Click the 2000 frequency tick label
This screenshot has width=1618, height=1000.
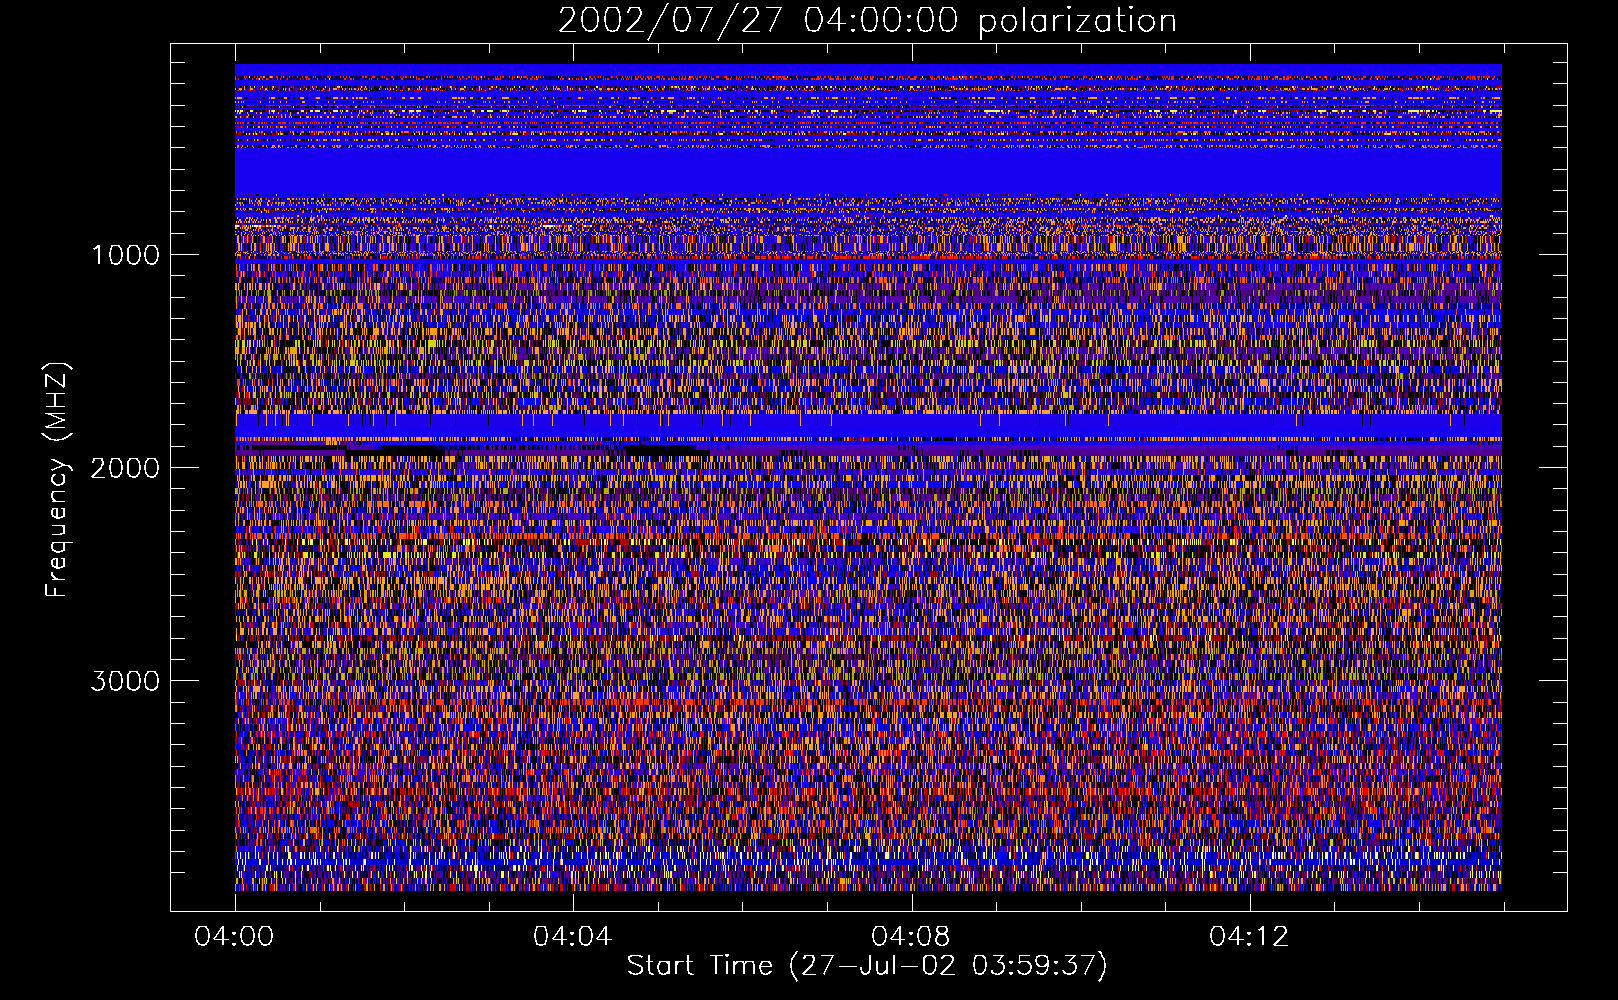click(126, 468)
